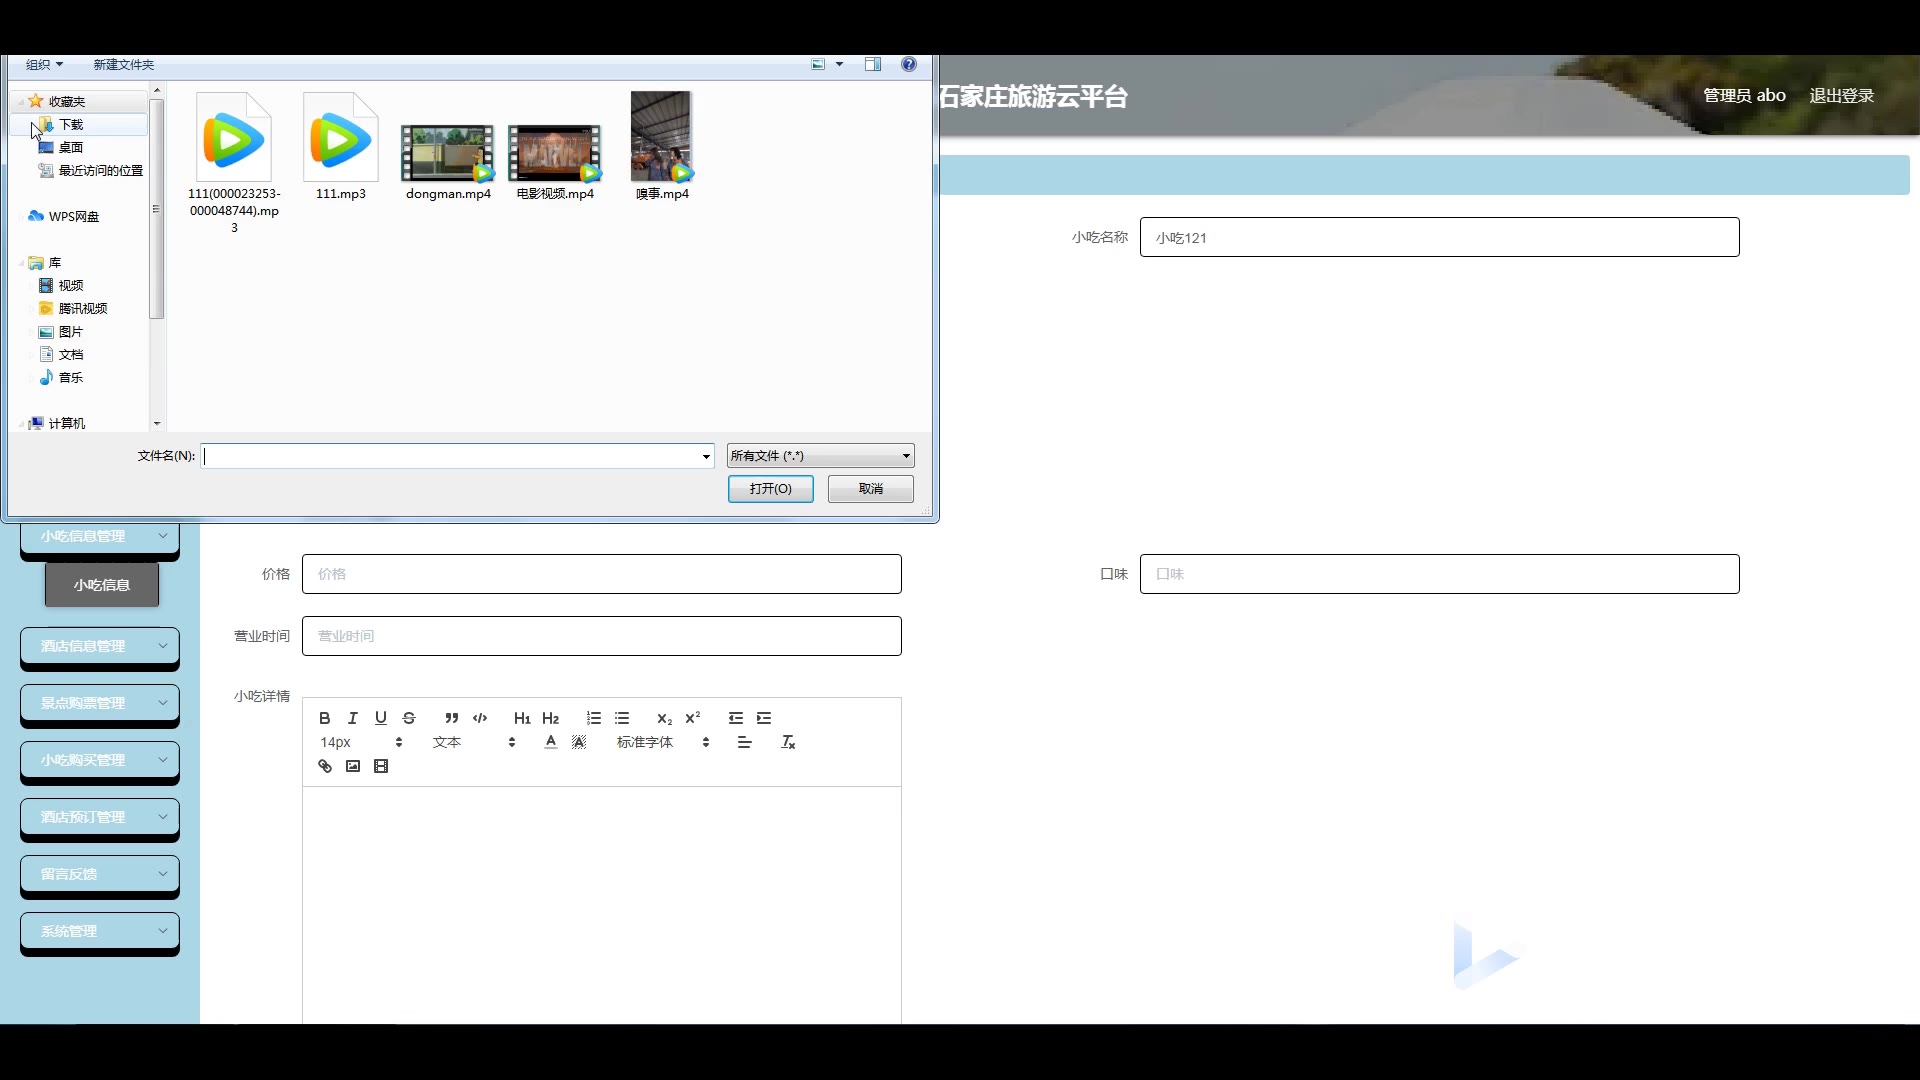Toggle underline formatting
The width and height of the screenshot is (1920, 1080).
380,718
